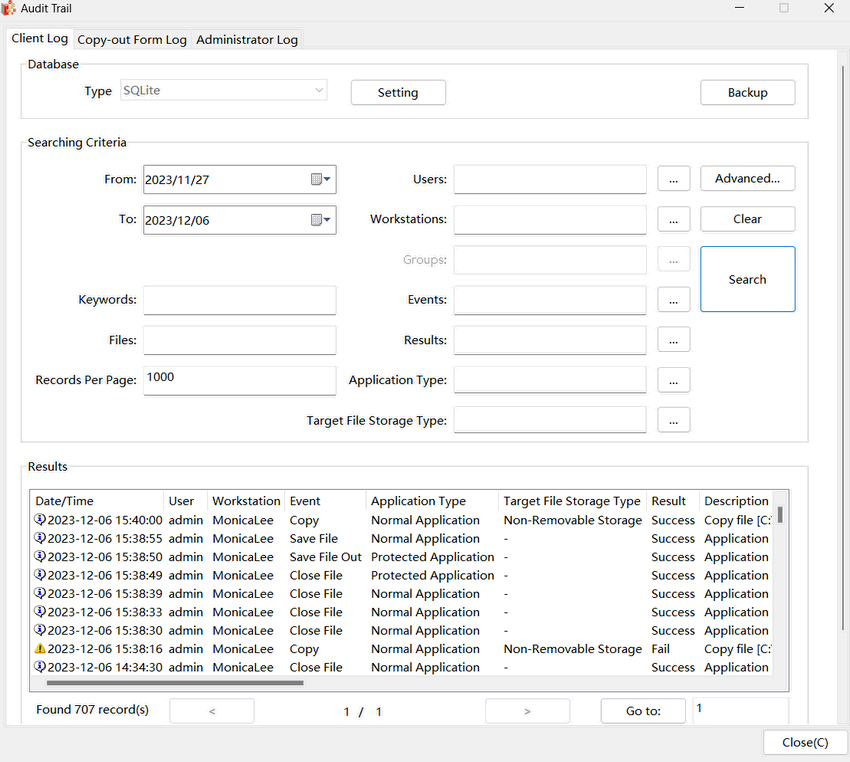This screenshot has height=762, width=850.
Task: Open the From date calendar picker
Action: 321,180
